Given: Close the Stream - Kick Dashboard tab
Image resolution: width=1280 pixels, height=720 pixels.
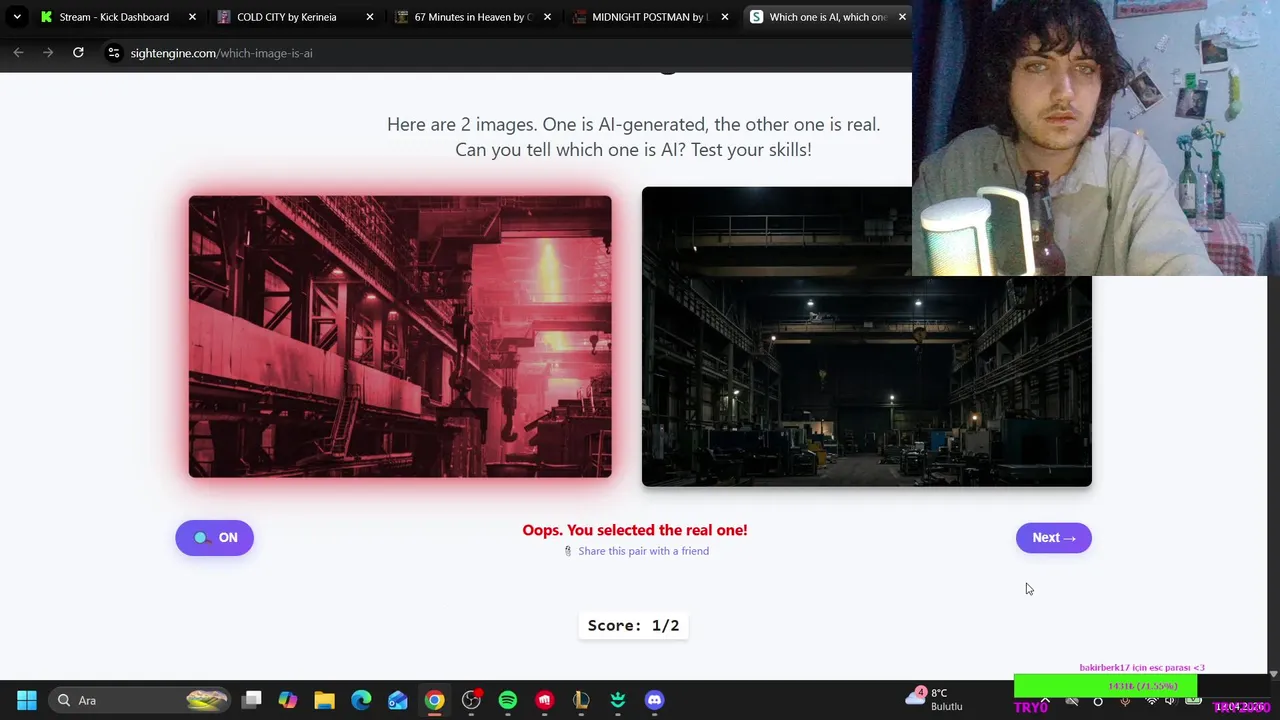Looking at the screenshot, I should click(x=193, y=17).
